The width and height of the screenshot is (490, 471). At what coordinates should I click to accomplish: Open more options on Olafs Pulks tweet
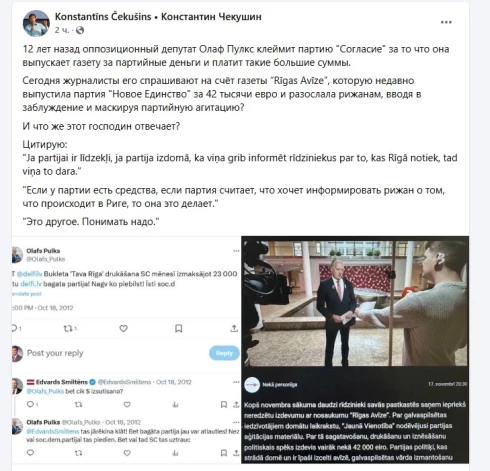coord(236,251)
